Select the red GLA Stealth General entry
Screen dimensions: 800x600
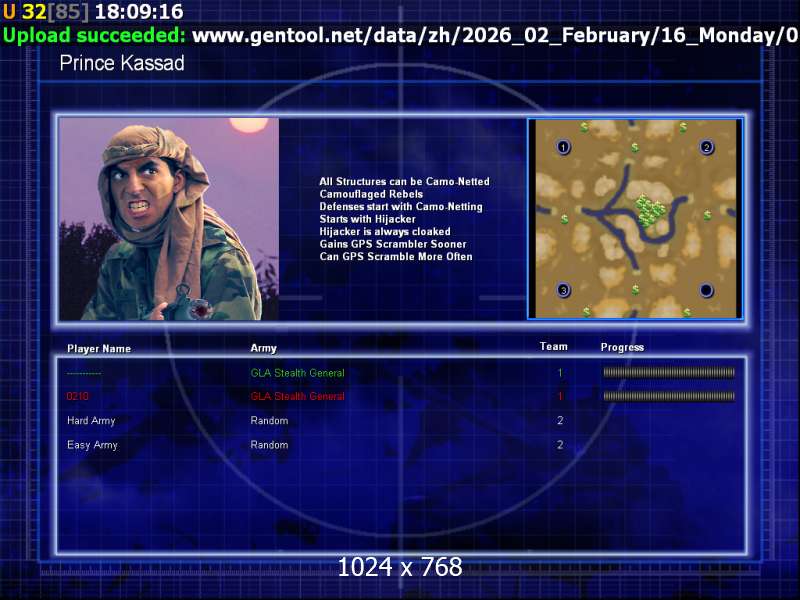(297, 396)
